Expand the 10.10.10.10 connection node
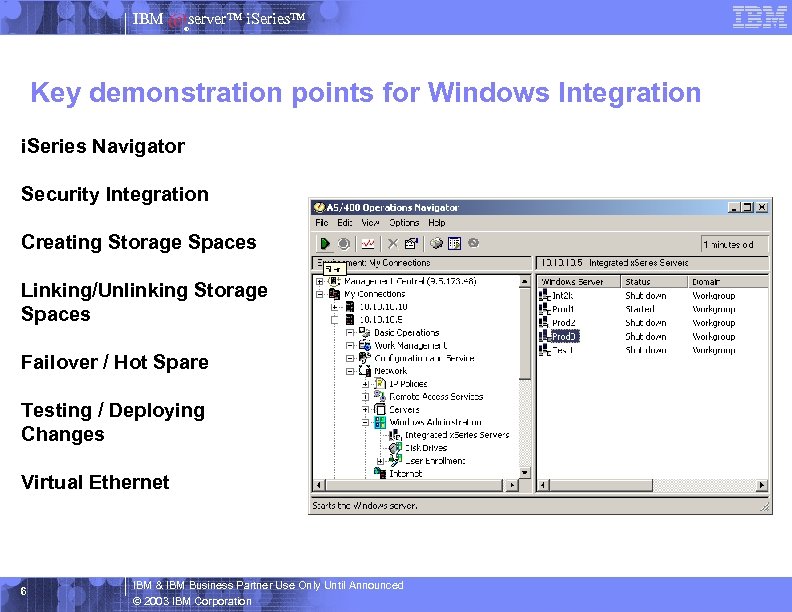This screenshot has height=612, width=792. tap(334, 307)
